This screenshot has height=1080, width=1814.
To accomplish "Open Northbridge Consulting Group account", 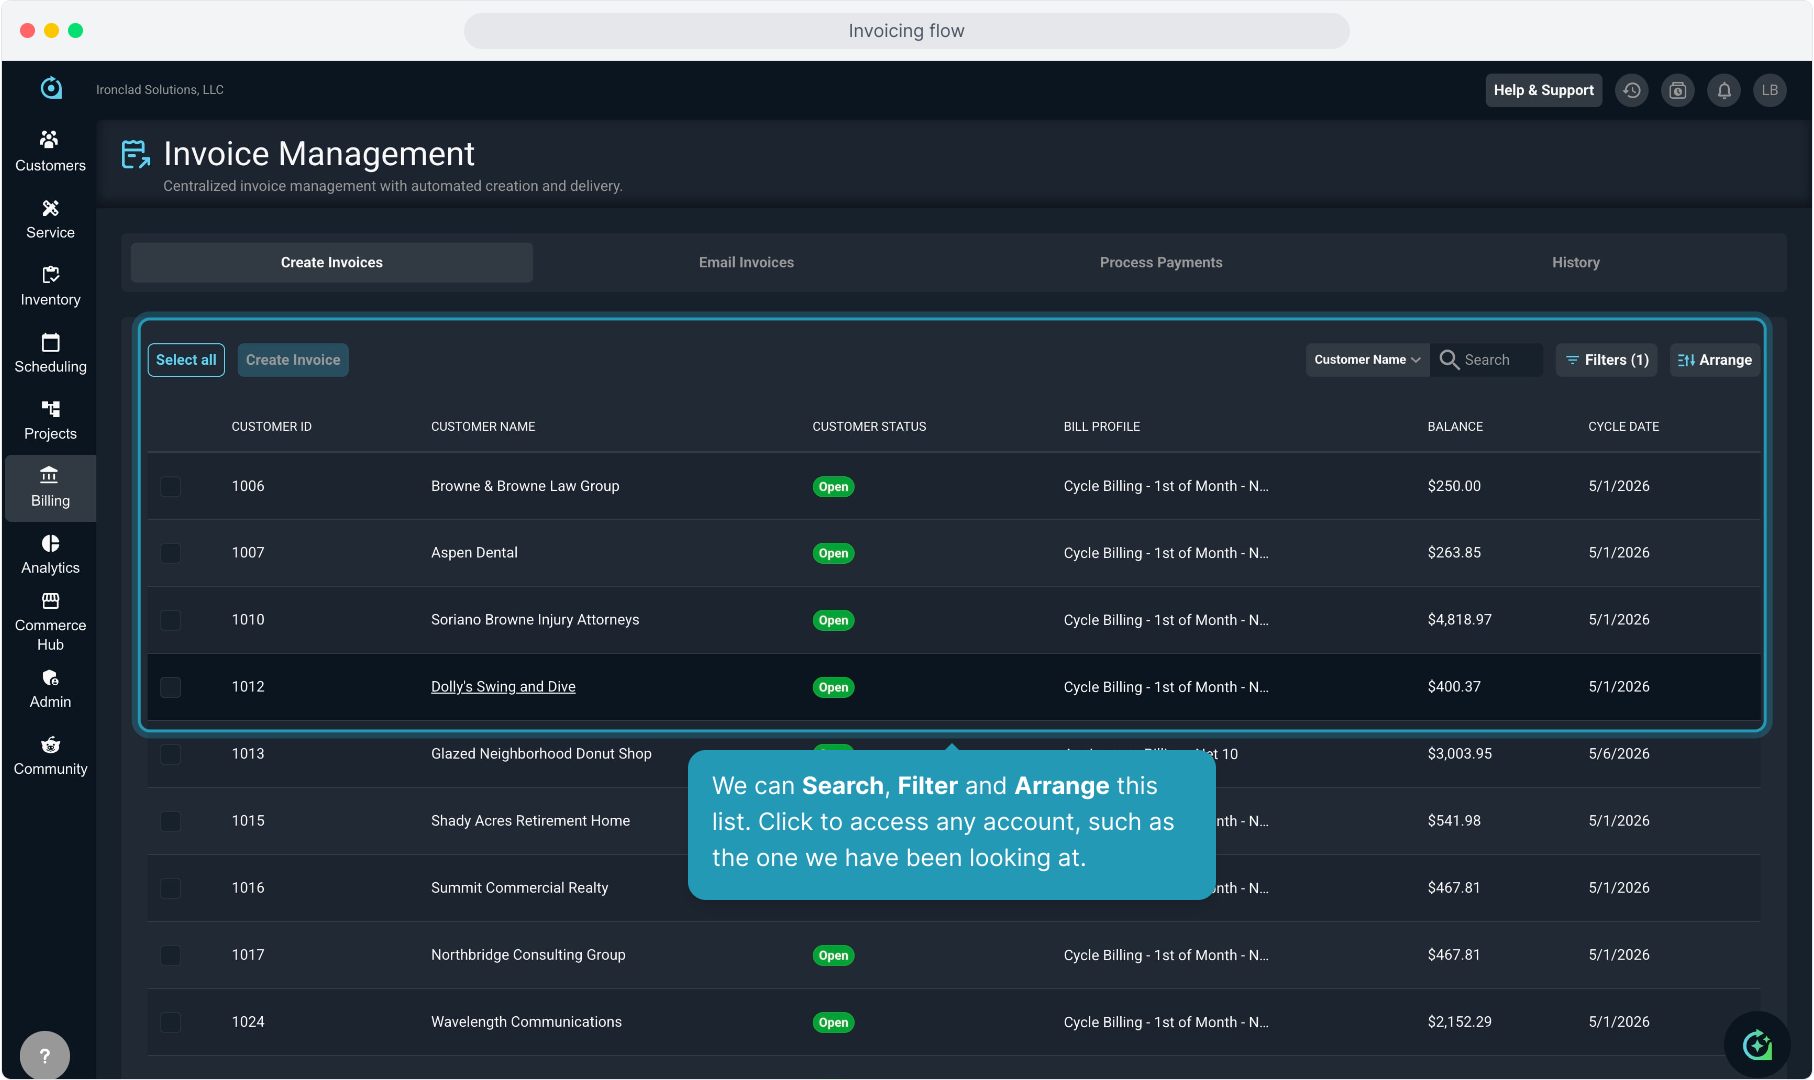I will 528,955.
